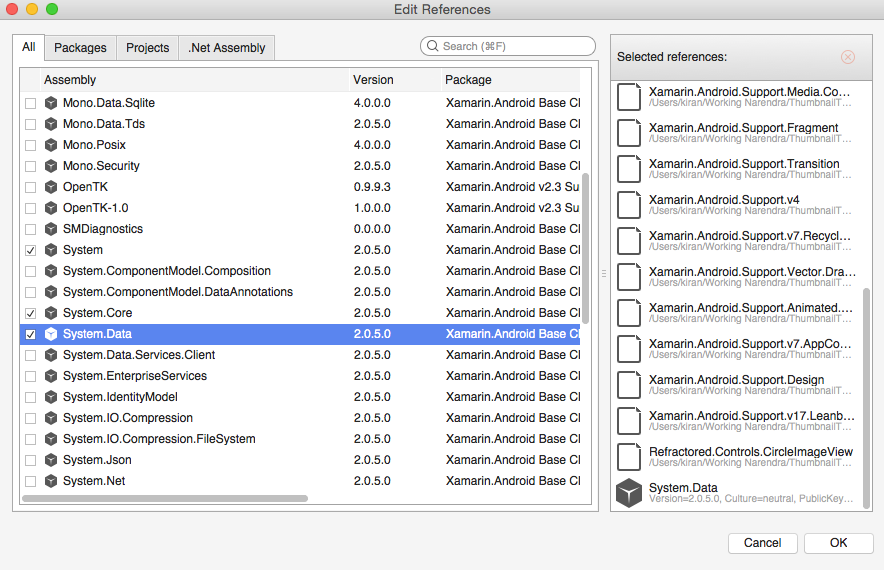Click the Mono.Posix assembly cube icon
Viewport: 884px width, 570px height.
51,145
